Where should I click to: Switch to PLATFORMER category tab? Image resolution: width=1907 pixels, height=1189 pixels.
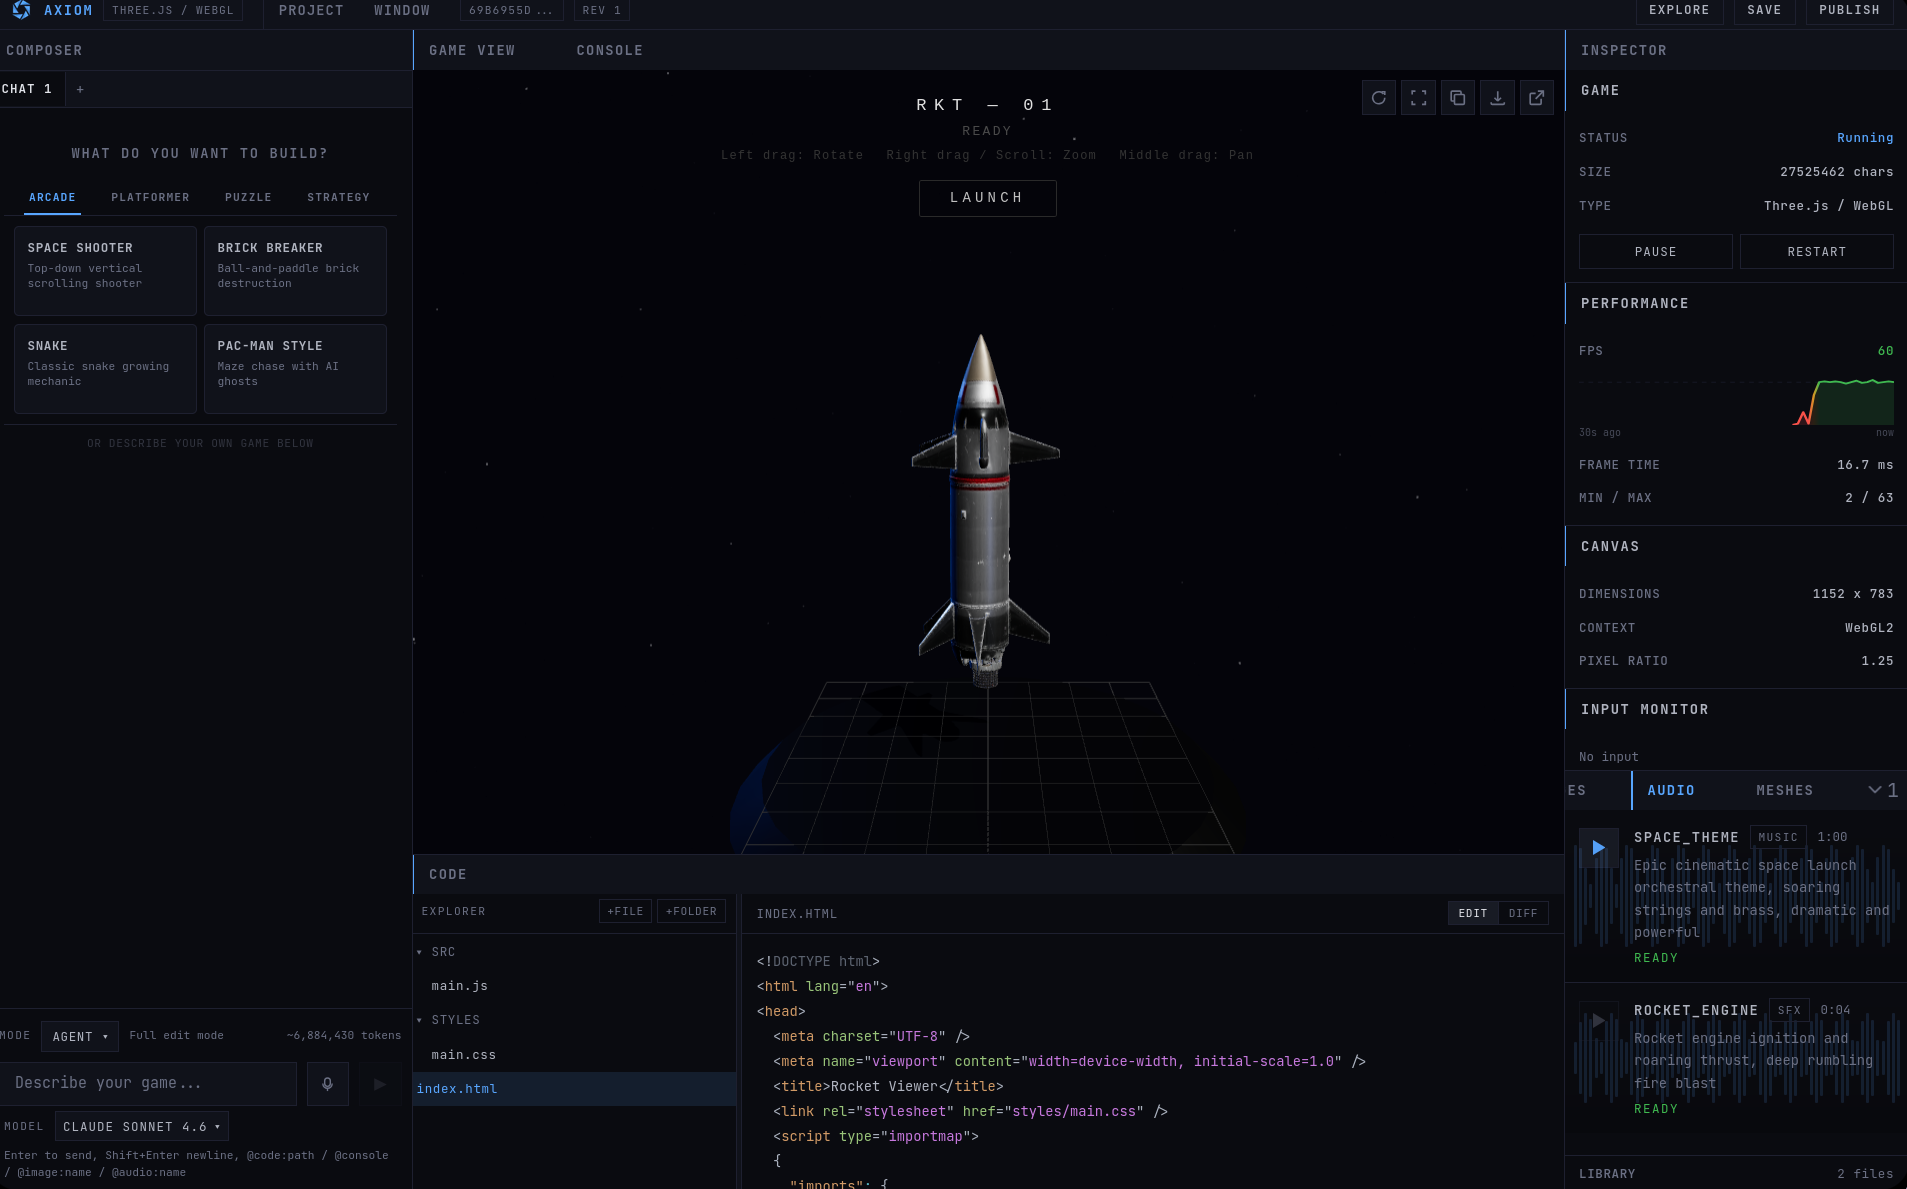pos(150,198)
